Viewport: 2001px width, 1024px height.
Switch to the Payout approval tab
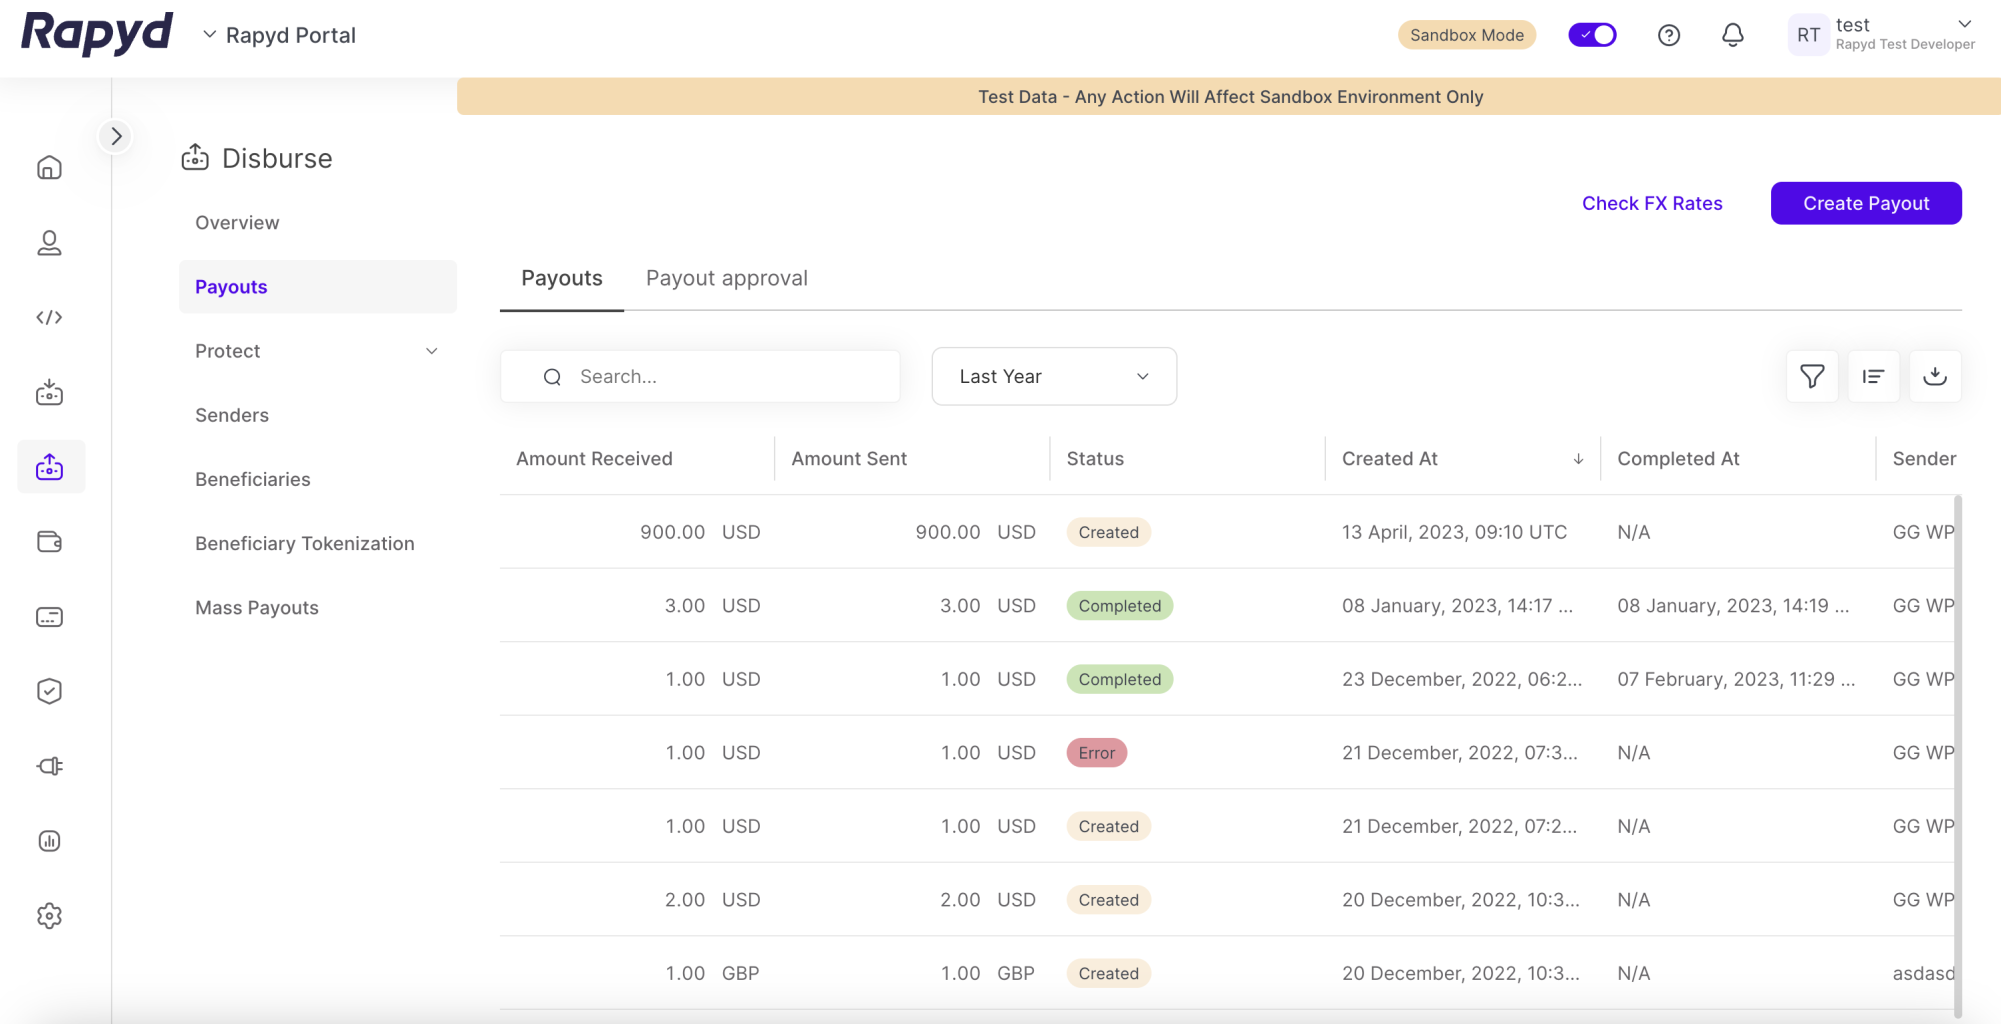tap(726, 278)
